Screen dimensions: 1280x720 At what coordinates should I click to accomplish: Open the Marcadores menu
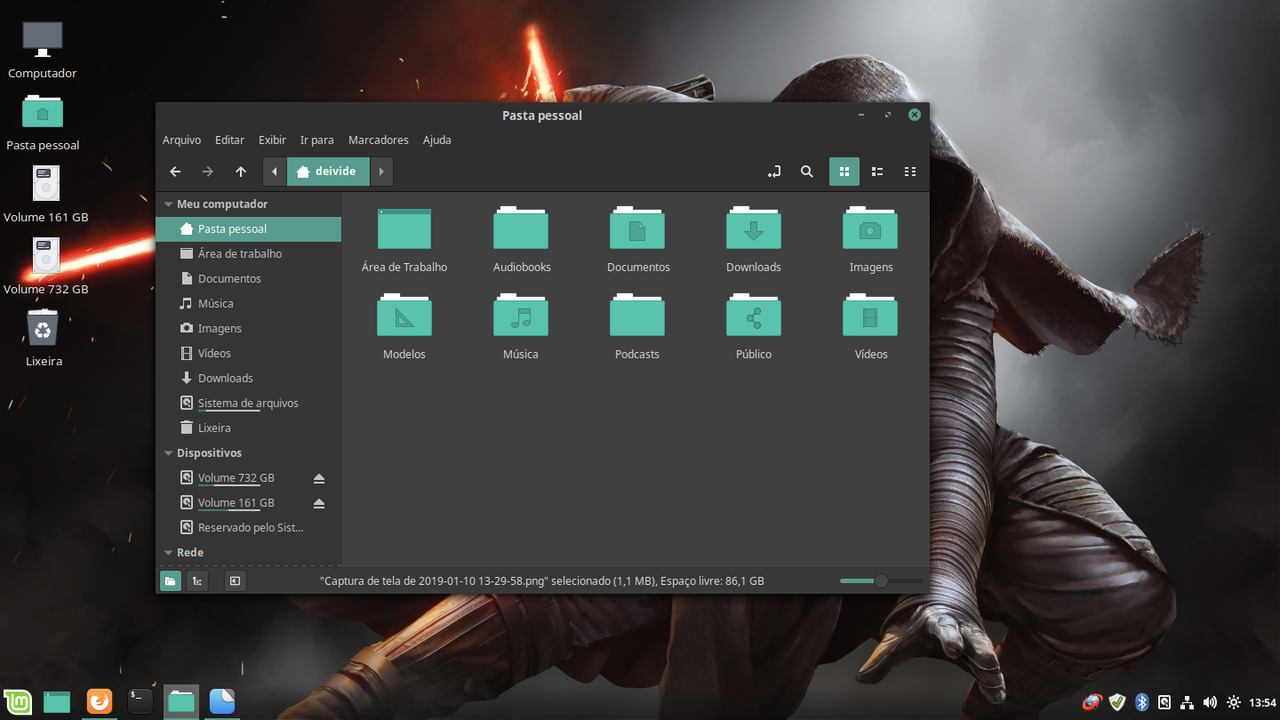[x=378, y=140]
